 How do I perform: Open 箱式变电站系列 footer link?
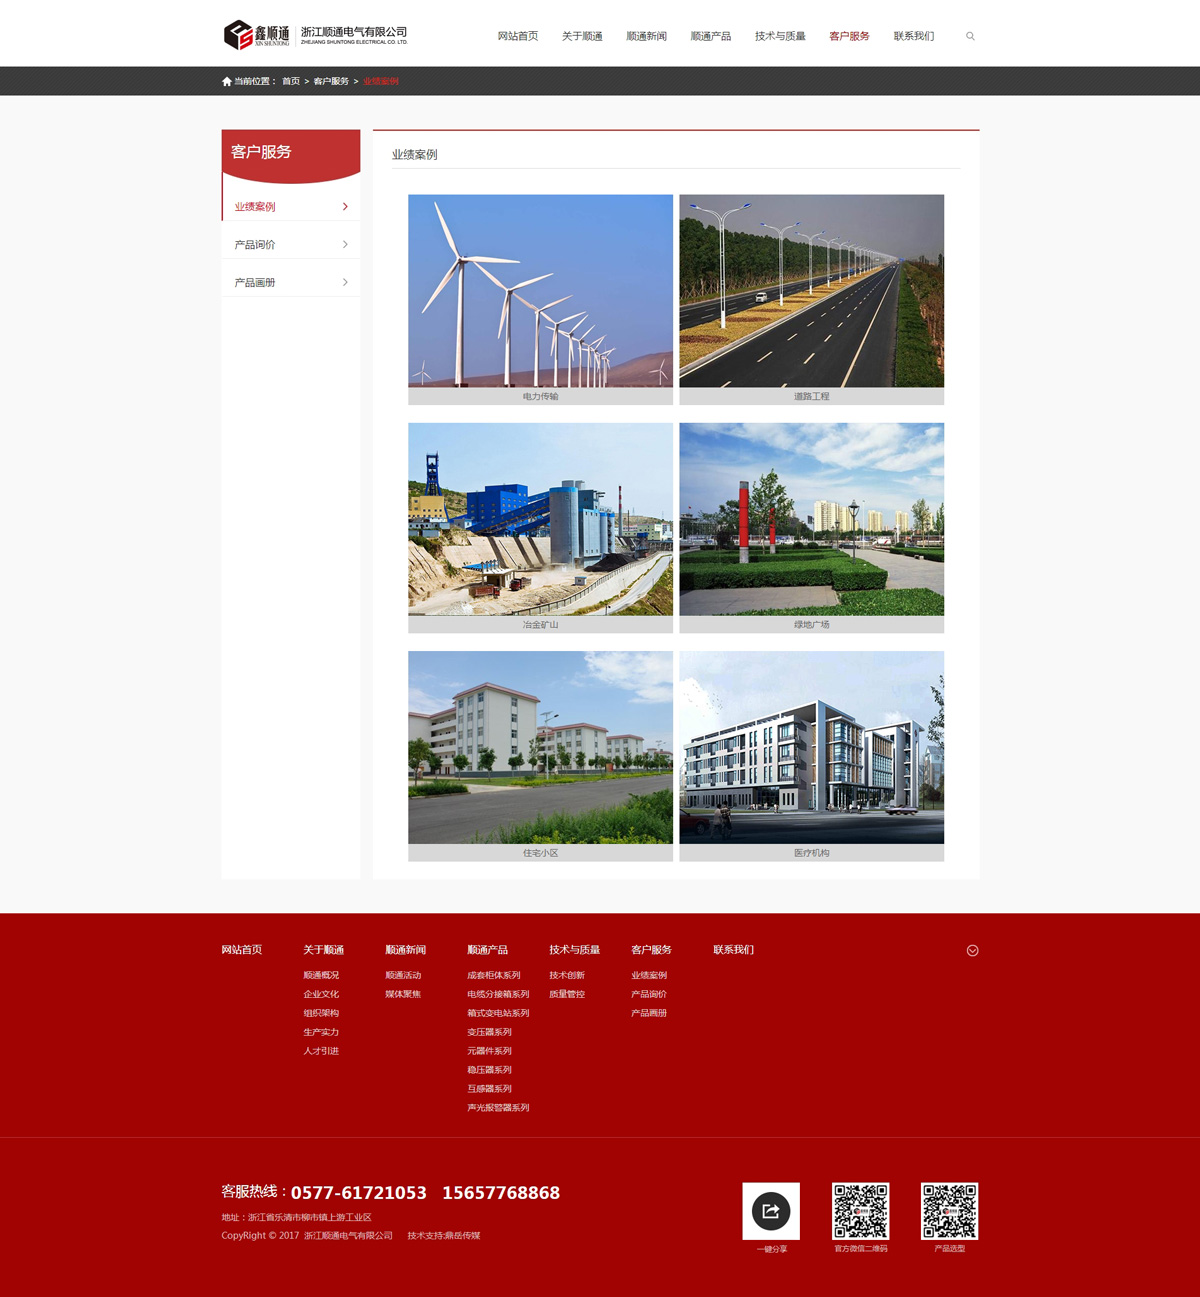coord(498,1013)
